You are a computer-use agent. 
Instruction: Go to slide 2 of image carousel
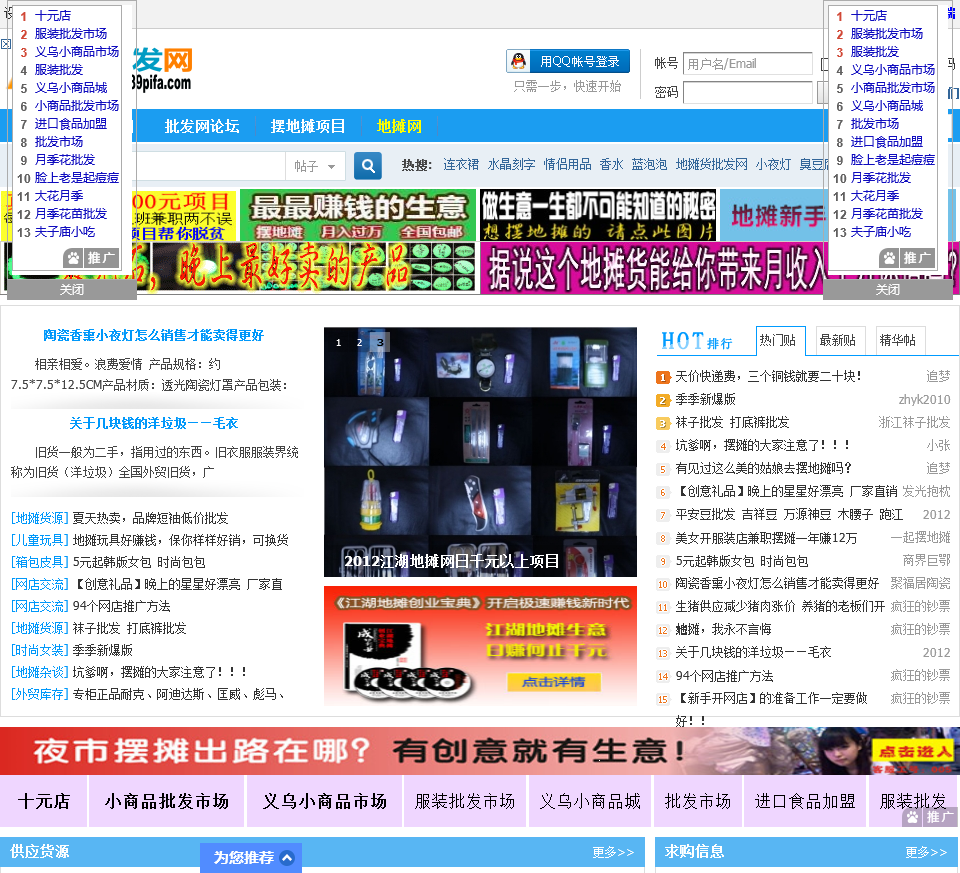359,343
